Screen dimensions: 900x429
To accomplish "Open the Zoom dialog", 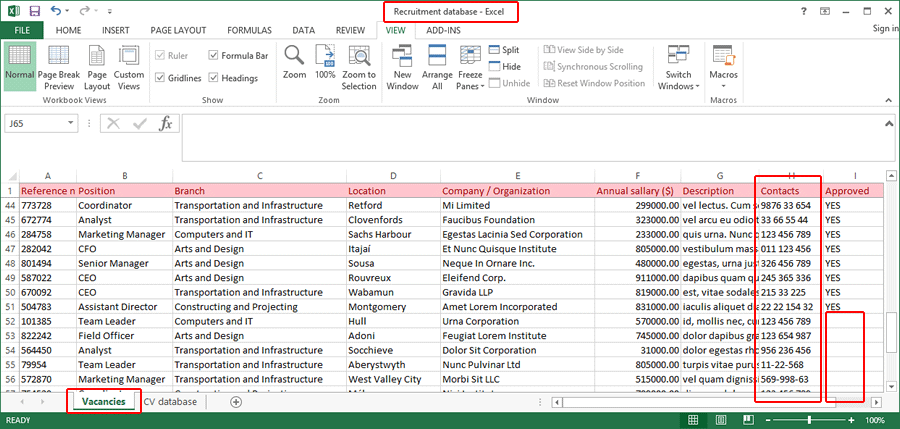I will 294,63.
